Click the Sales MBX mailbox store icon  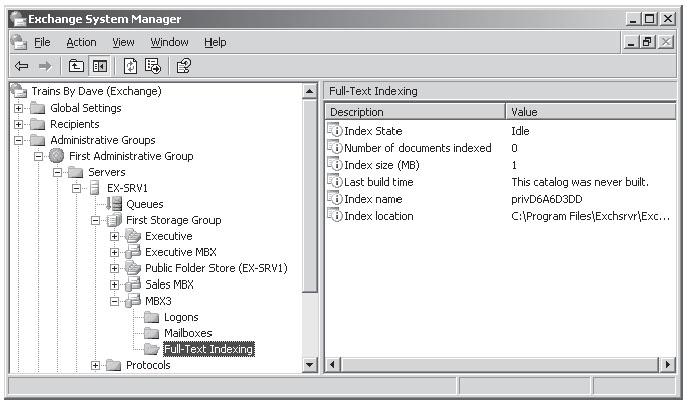coord(133,284)
